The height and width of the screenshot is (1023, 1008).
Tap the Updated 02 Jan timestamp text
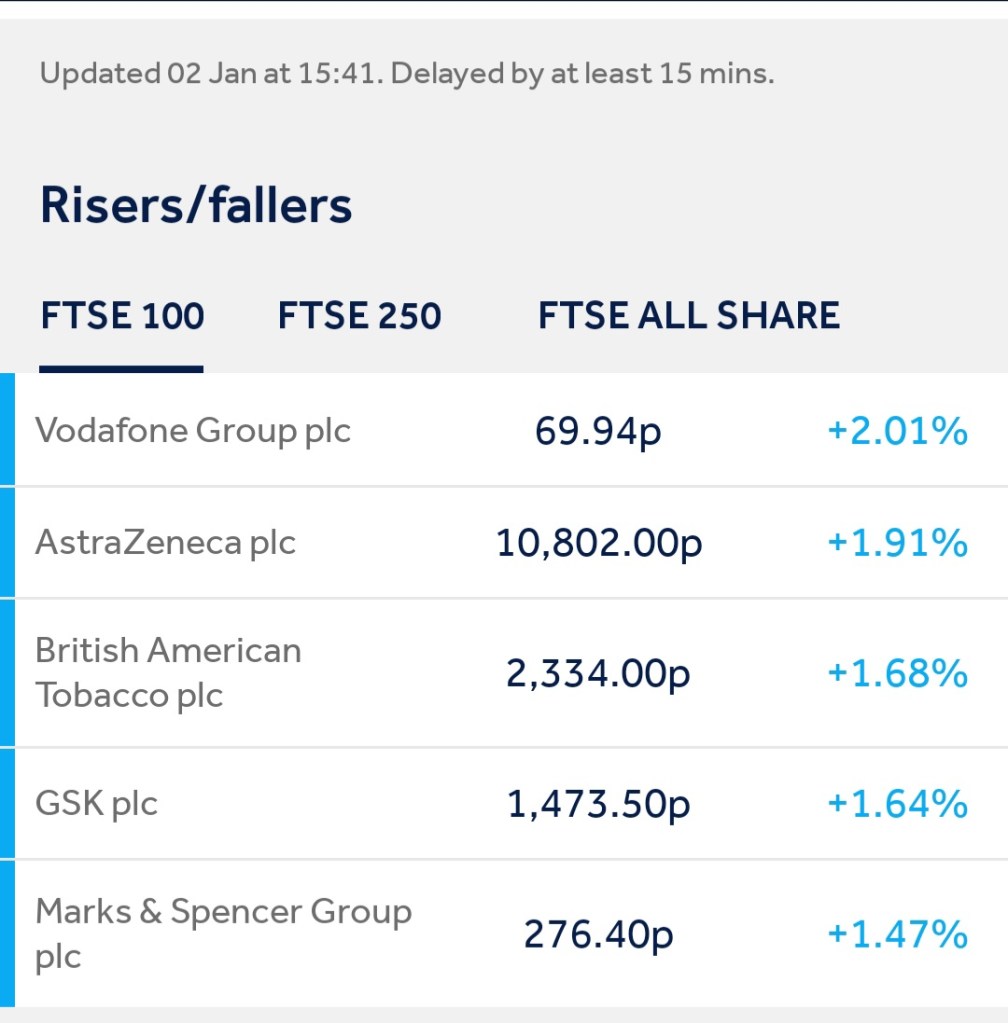[406, 74]
